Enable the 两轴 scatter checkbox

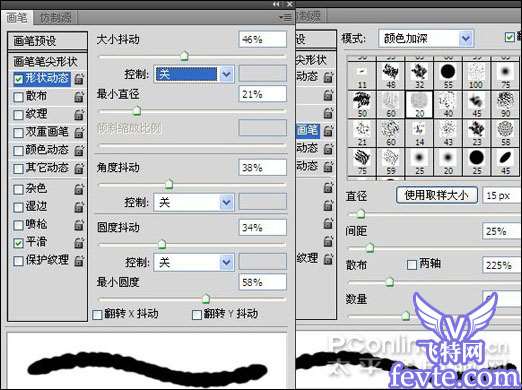pyautogui.click(x=412, y=265)
